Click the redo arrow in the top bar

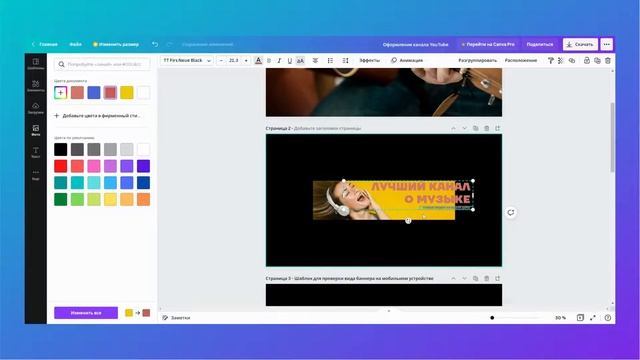pyautogui.click(x=169, y=44)
